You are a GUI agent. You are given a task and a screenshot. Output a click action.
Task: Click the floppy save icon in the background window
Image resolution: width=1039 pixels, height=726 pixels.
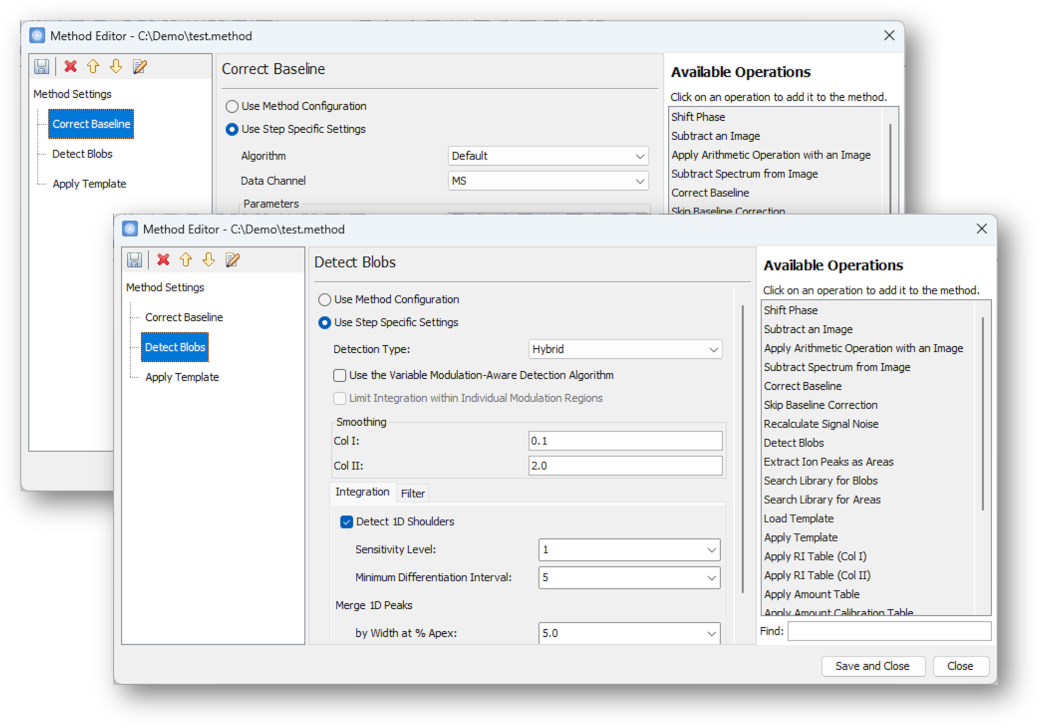pyautogui.click(x=41, y=66)
